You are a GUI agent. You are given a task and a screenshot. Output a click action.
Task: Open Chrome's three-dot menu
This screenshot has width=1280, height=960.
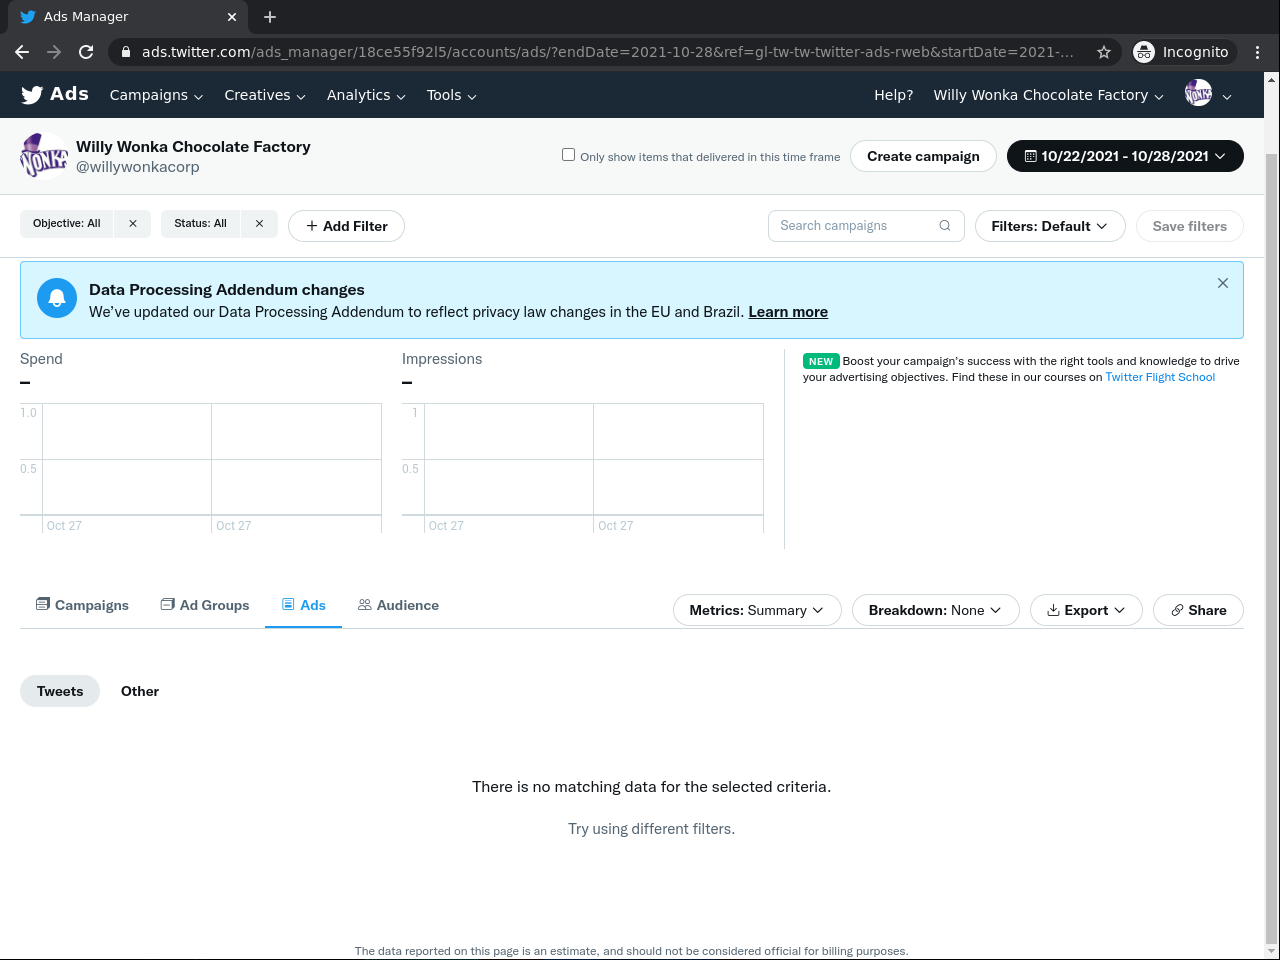[1258, 52]
